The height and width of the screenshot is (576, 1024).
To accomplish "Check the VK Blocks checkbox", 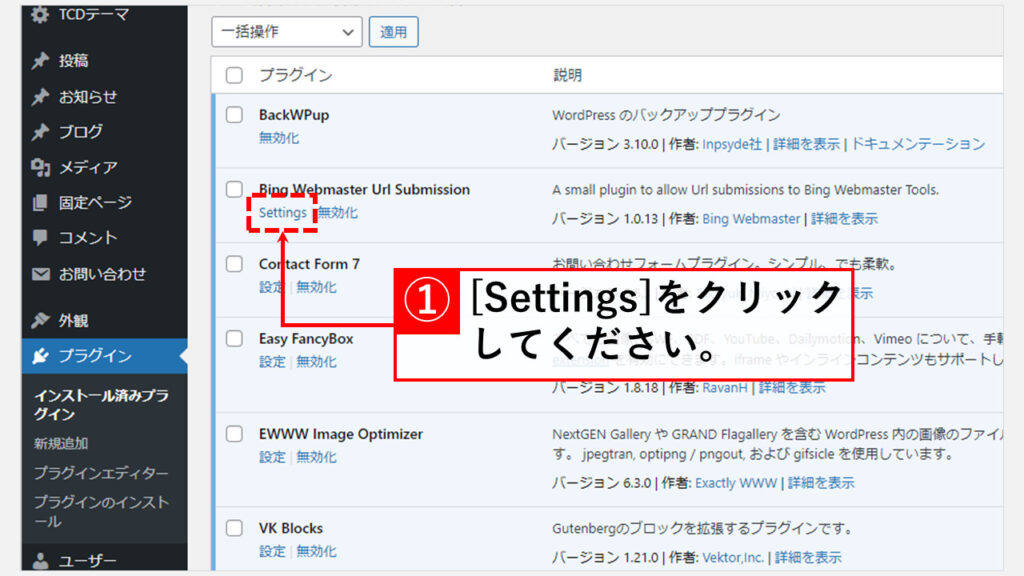I will (234, 528).
